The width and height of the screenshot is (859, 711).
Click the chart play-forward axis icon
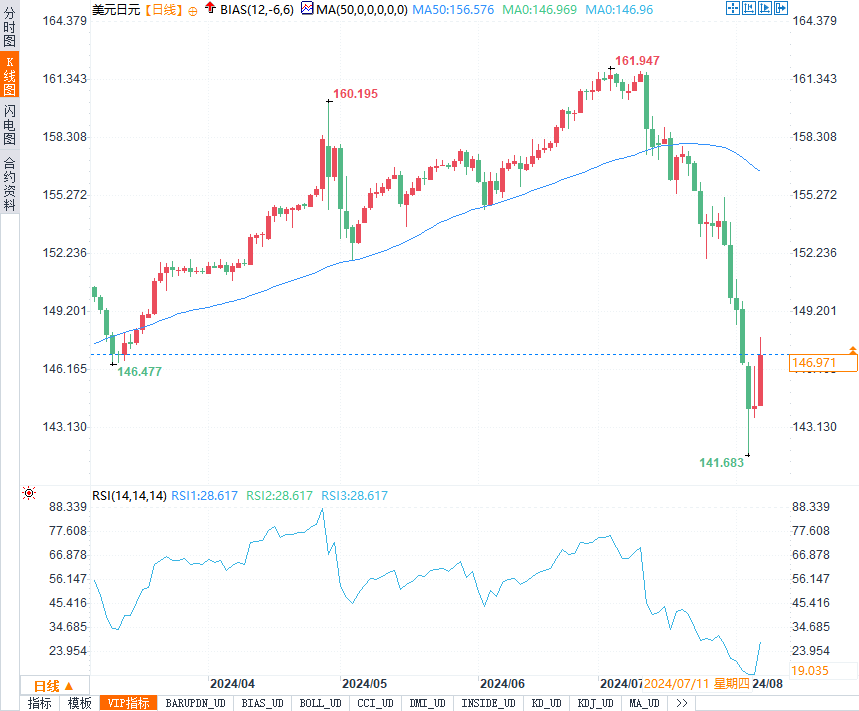[x=765, y=8]
